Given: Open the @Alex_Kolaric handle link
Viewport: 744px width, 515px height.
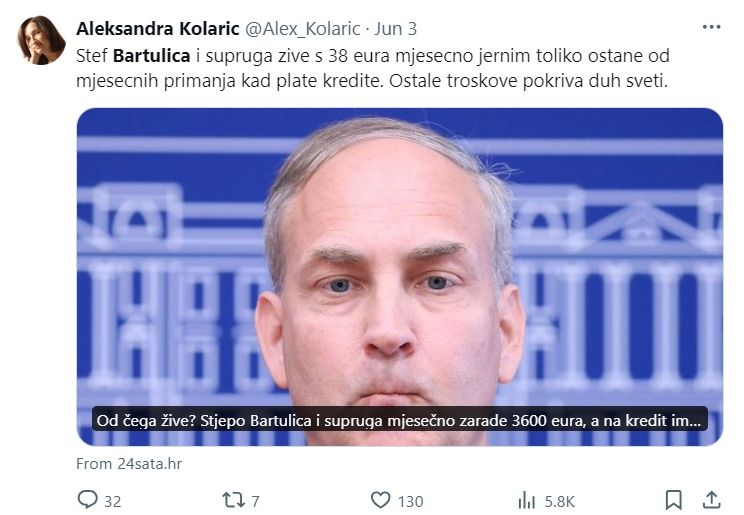Looking at the screenshot, I should click(x=302, y=29).
